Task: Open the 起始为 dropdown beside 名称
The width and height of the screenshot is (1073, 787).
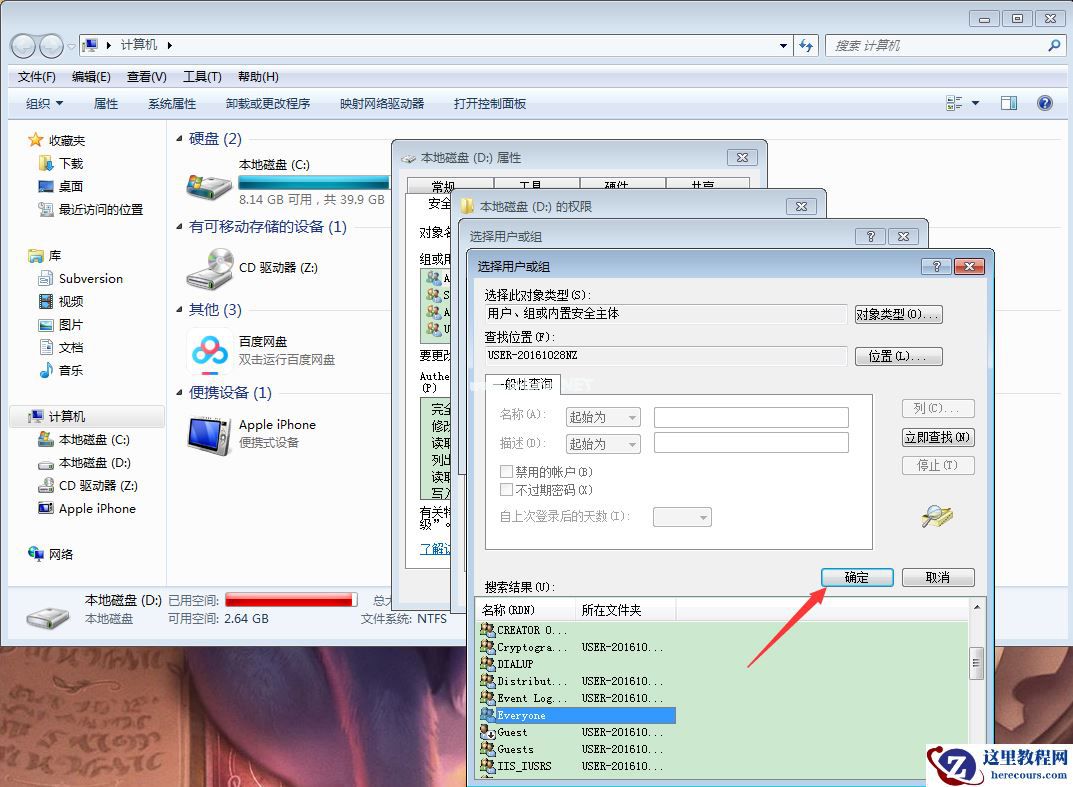Action: (x=602, y=417)
